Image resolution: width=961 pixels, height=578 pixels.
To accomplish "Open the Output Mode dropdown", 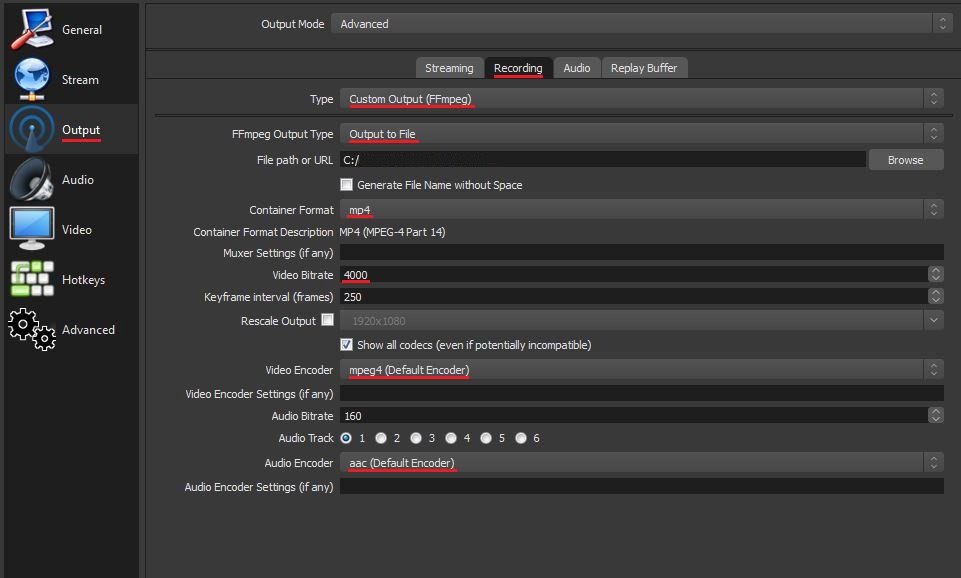I will point(642,24).
